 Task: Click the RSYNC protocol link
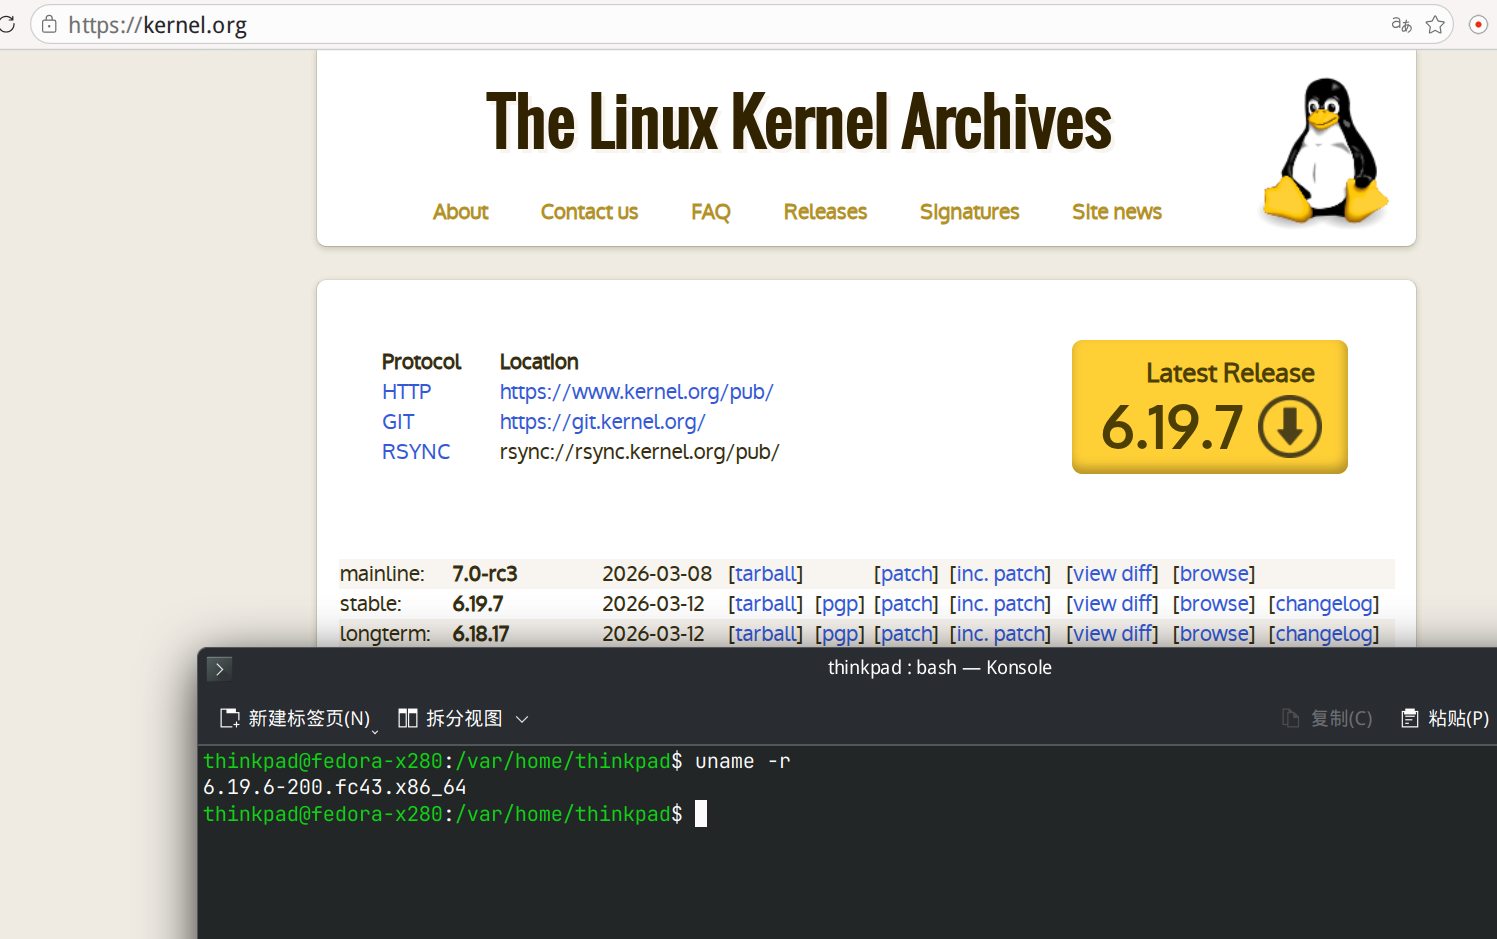pyautogui.click(x=416, y=452)
